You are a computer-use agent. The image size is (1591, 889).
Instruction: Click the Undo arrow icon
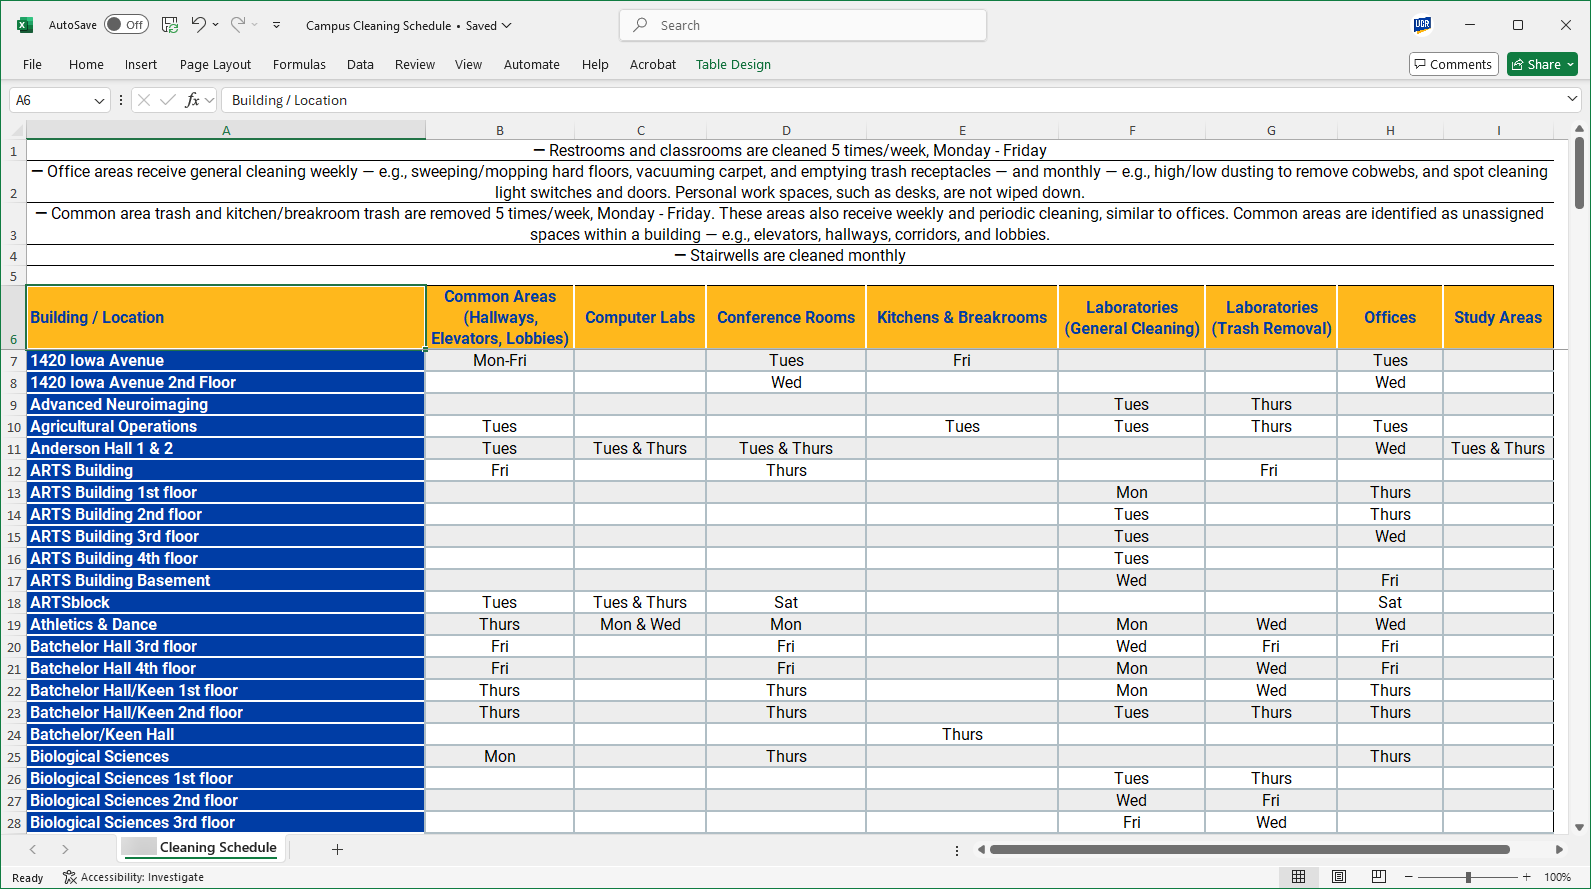point(199,25)
